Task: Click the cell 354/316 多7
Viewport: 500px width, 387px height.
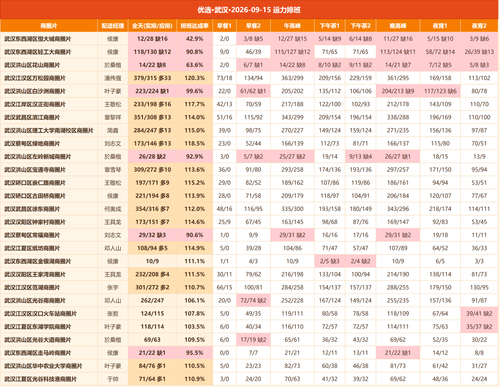Action: [152, 209]
